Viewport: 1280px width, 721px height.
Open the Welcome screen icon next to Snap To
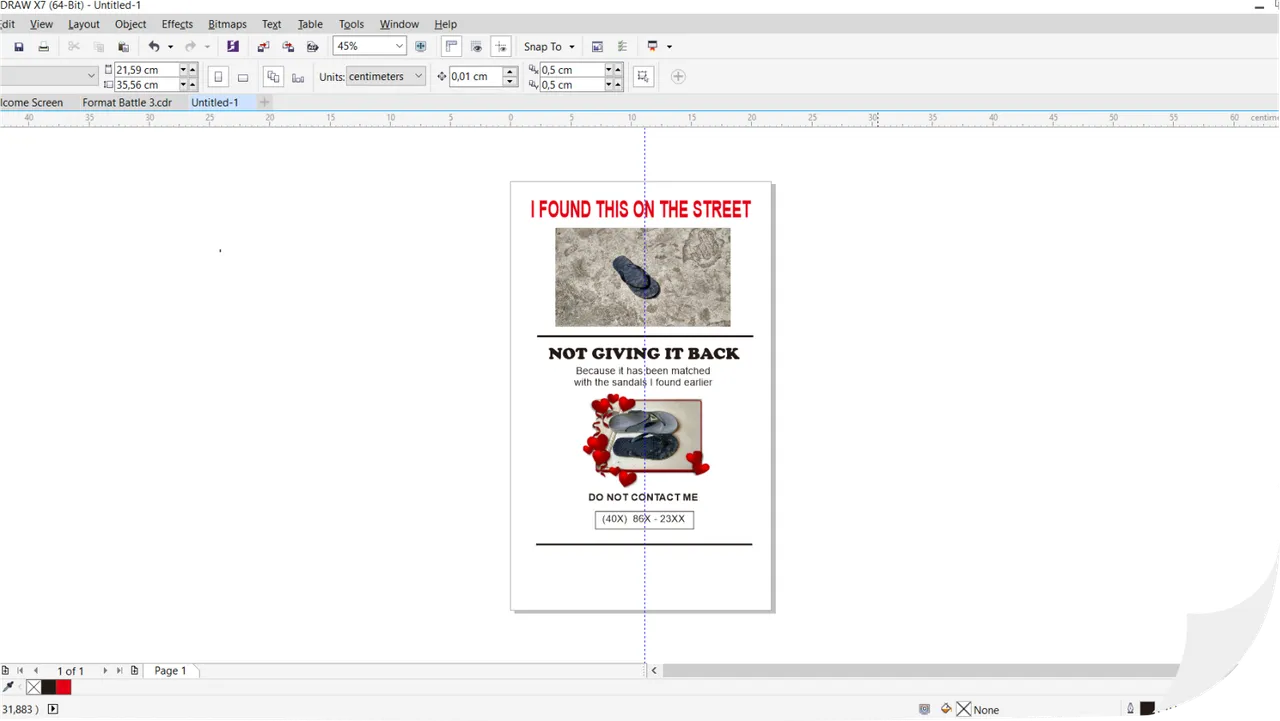[x=597, y=47]
